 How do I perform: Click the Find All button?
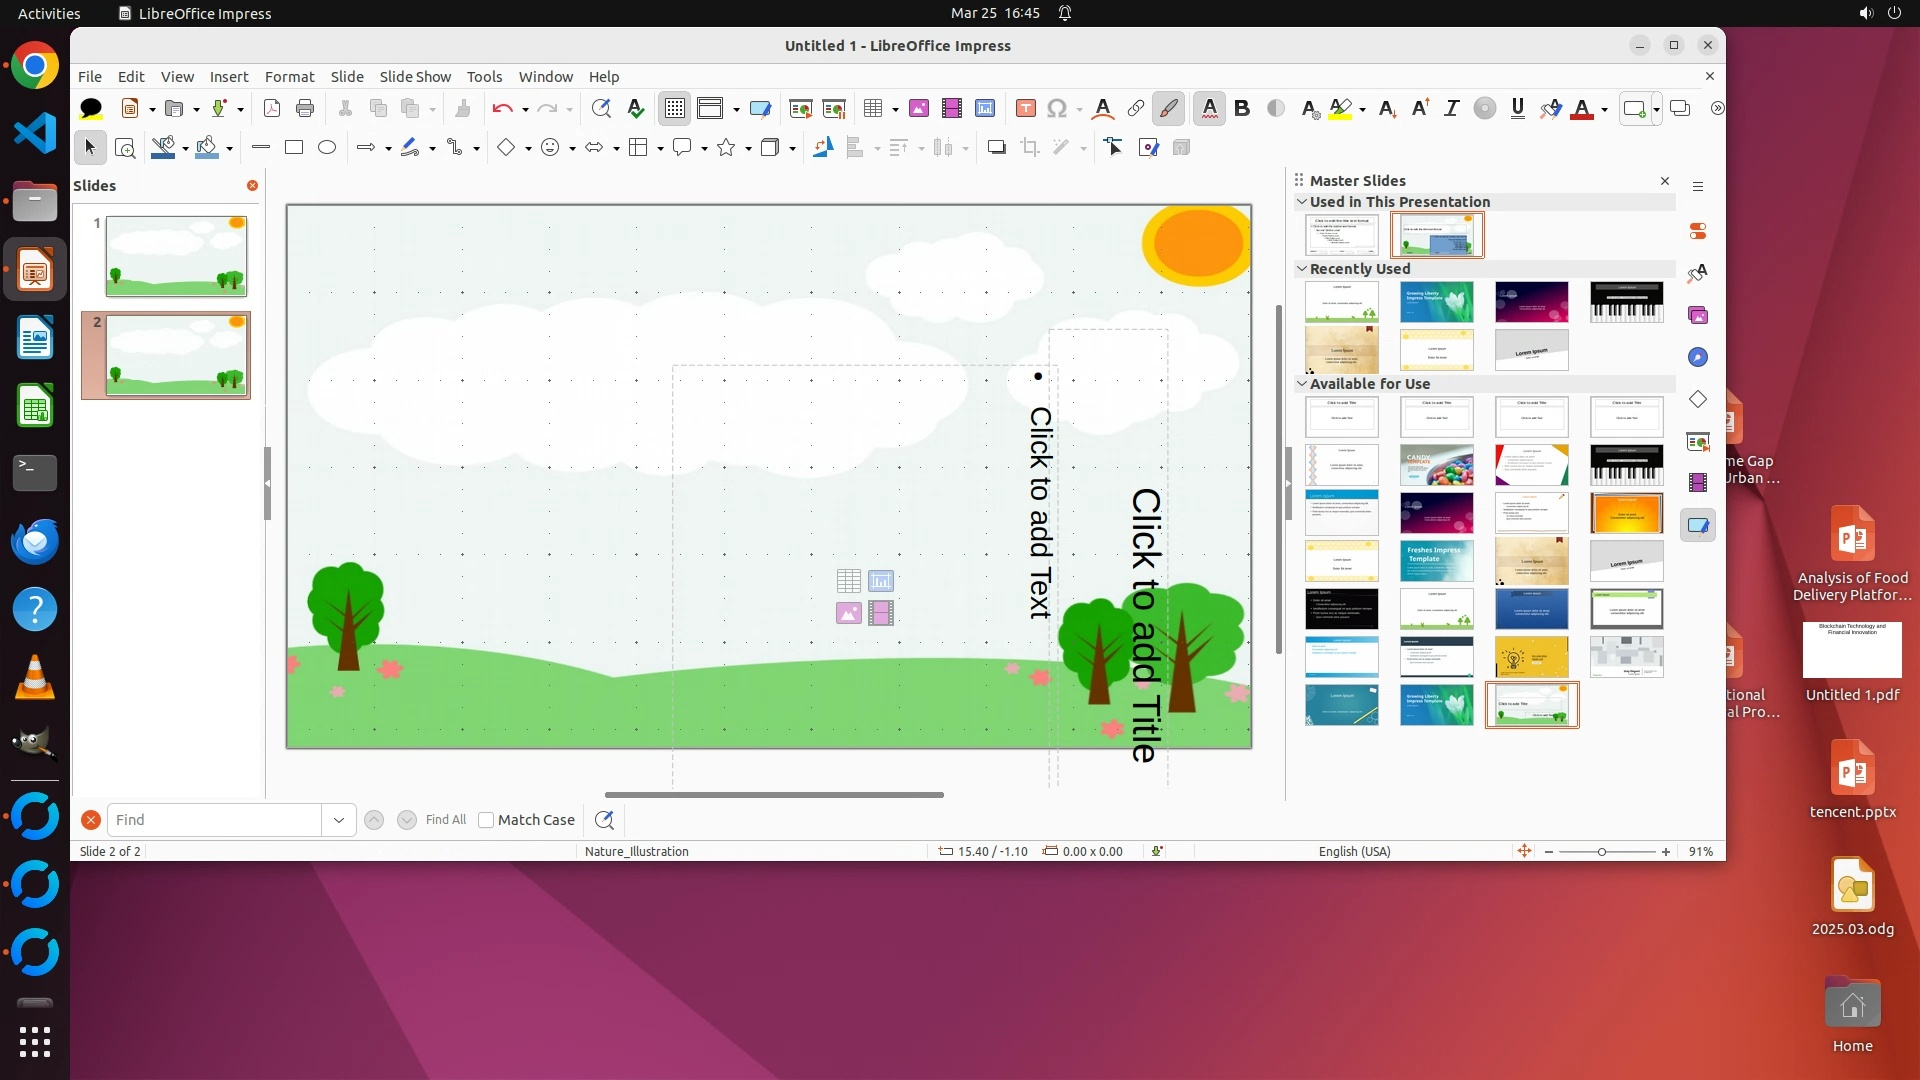point(445,820)
